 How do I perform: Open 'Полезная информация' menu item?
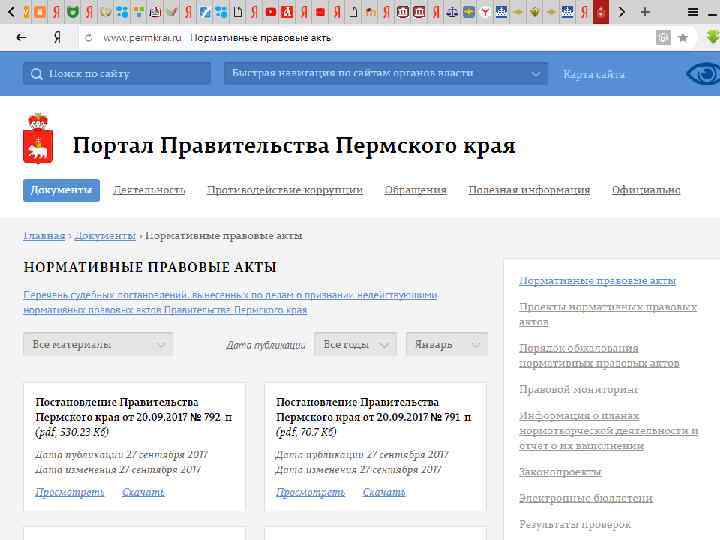tap(529, 190)
